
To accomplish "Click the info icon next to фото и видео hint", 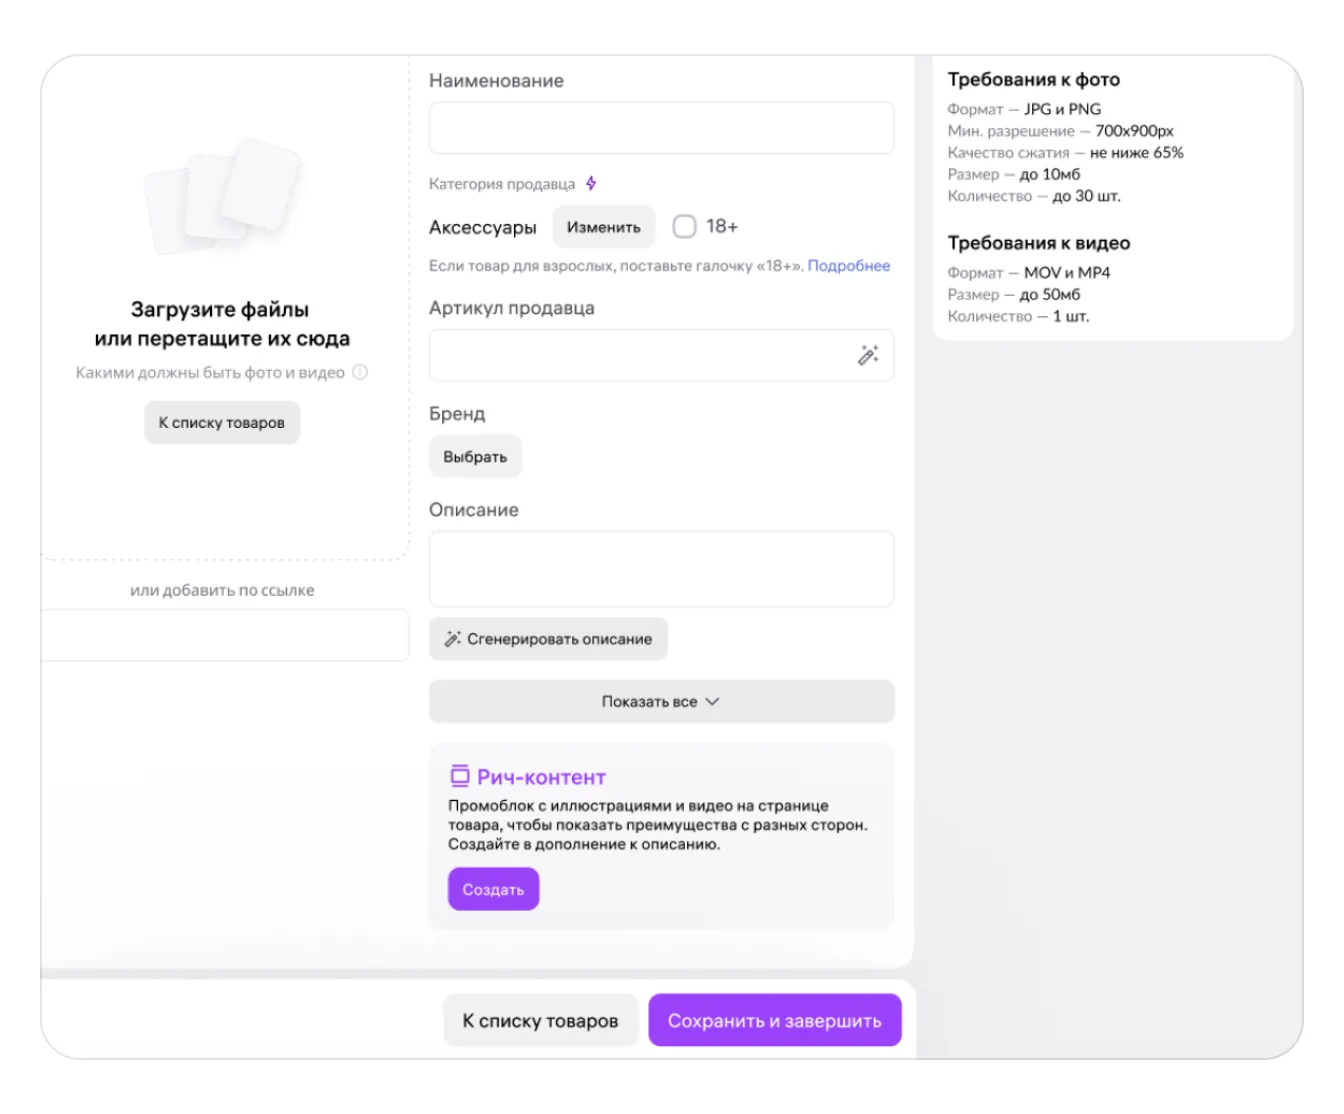I will [x=360, y=372].
